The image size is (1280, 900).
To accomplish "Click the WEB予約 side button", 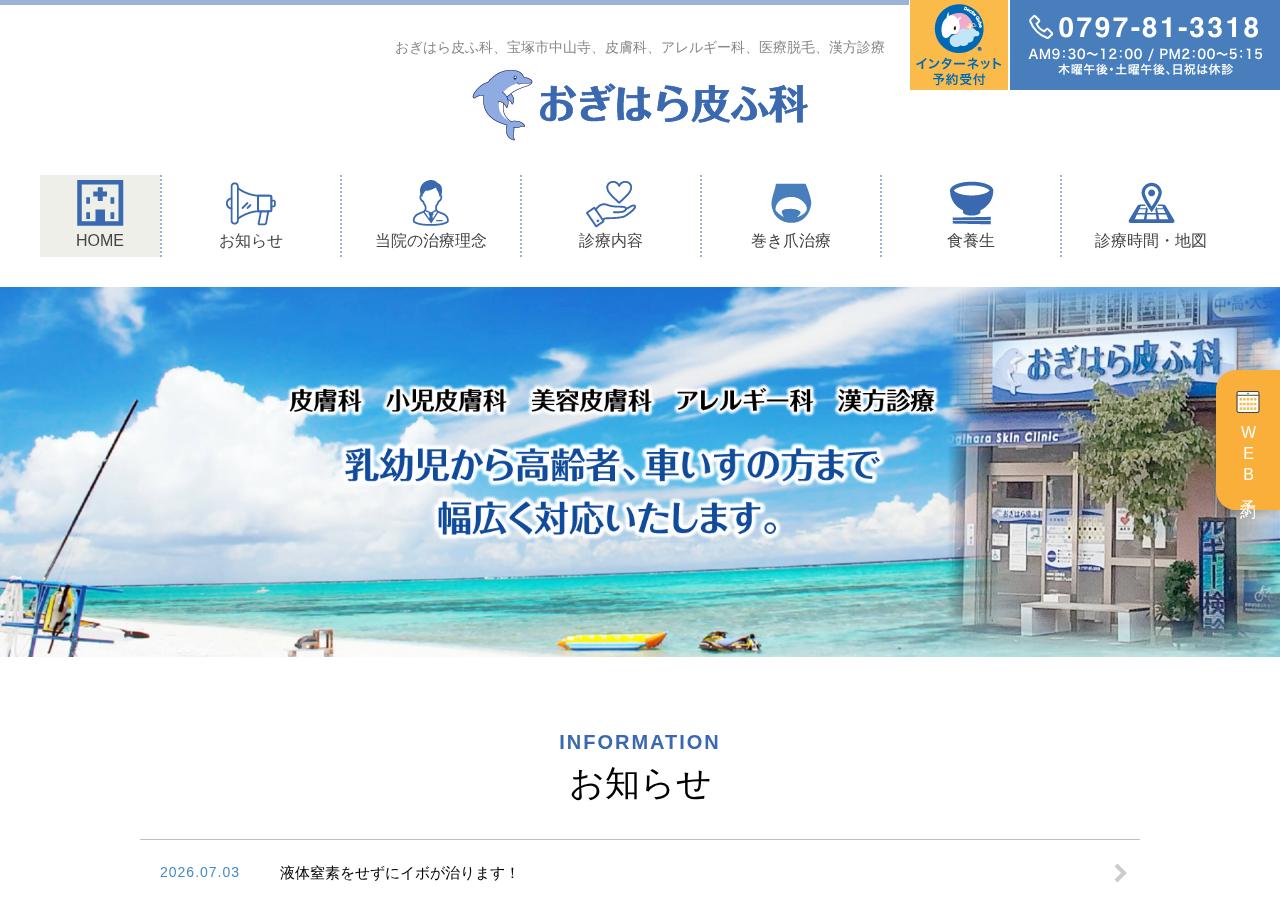I will coord(1248,440).
